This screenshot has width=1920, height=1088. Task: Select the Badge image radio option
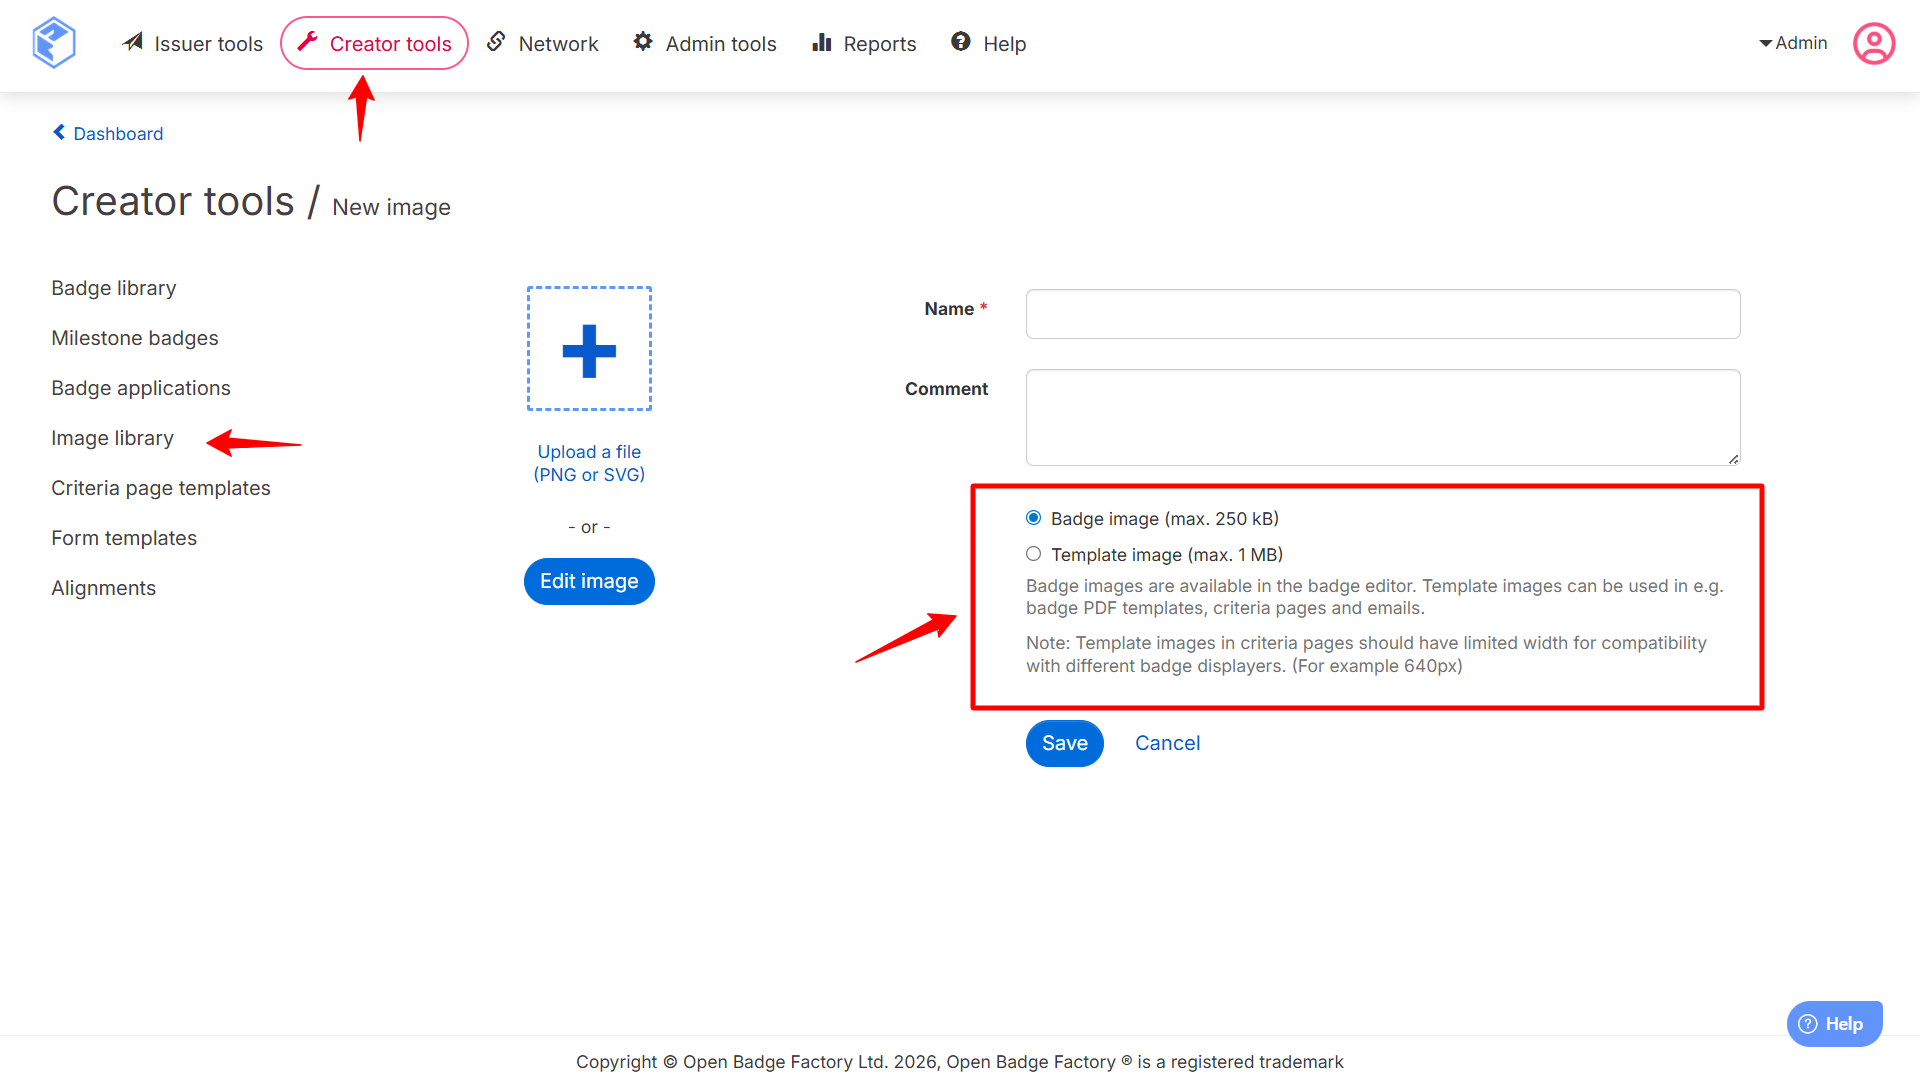(1034, 518)
